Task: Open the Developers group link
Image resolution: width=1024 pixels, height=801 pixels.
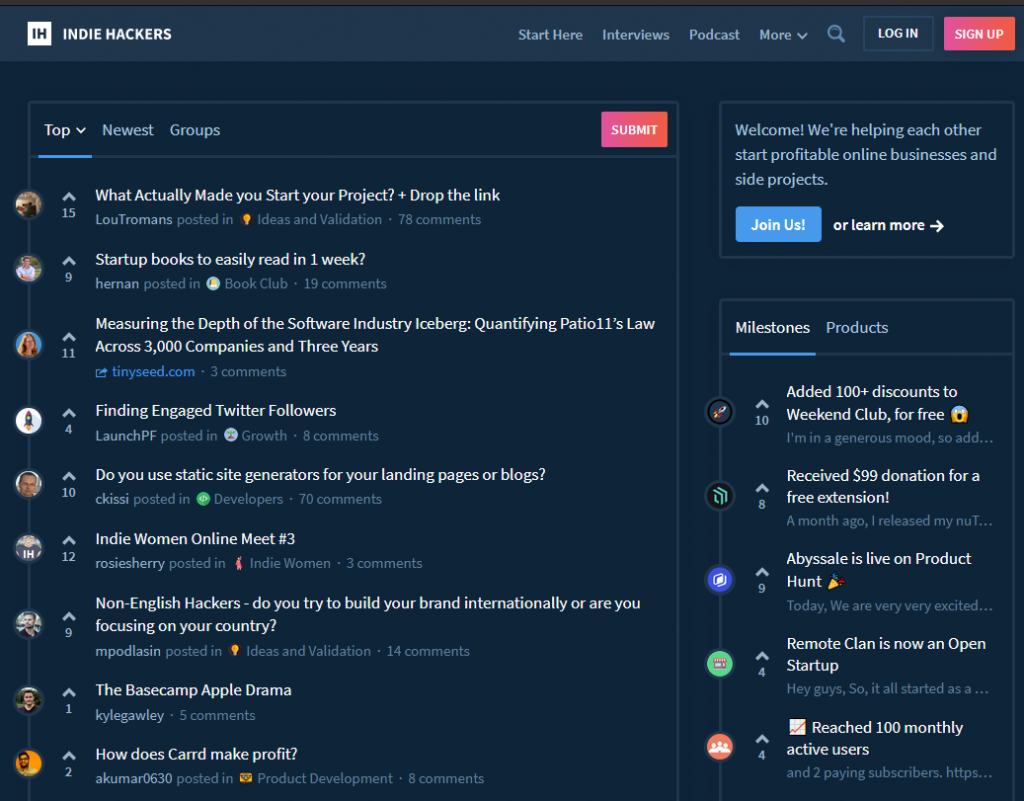Action: pos(248,499)
